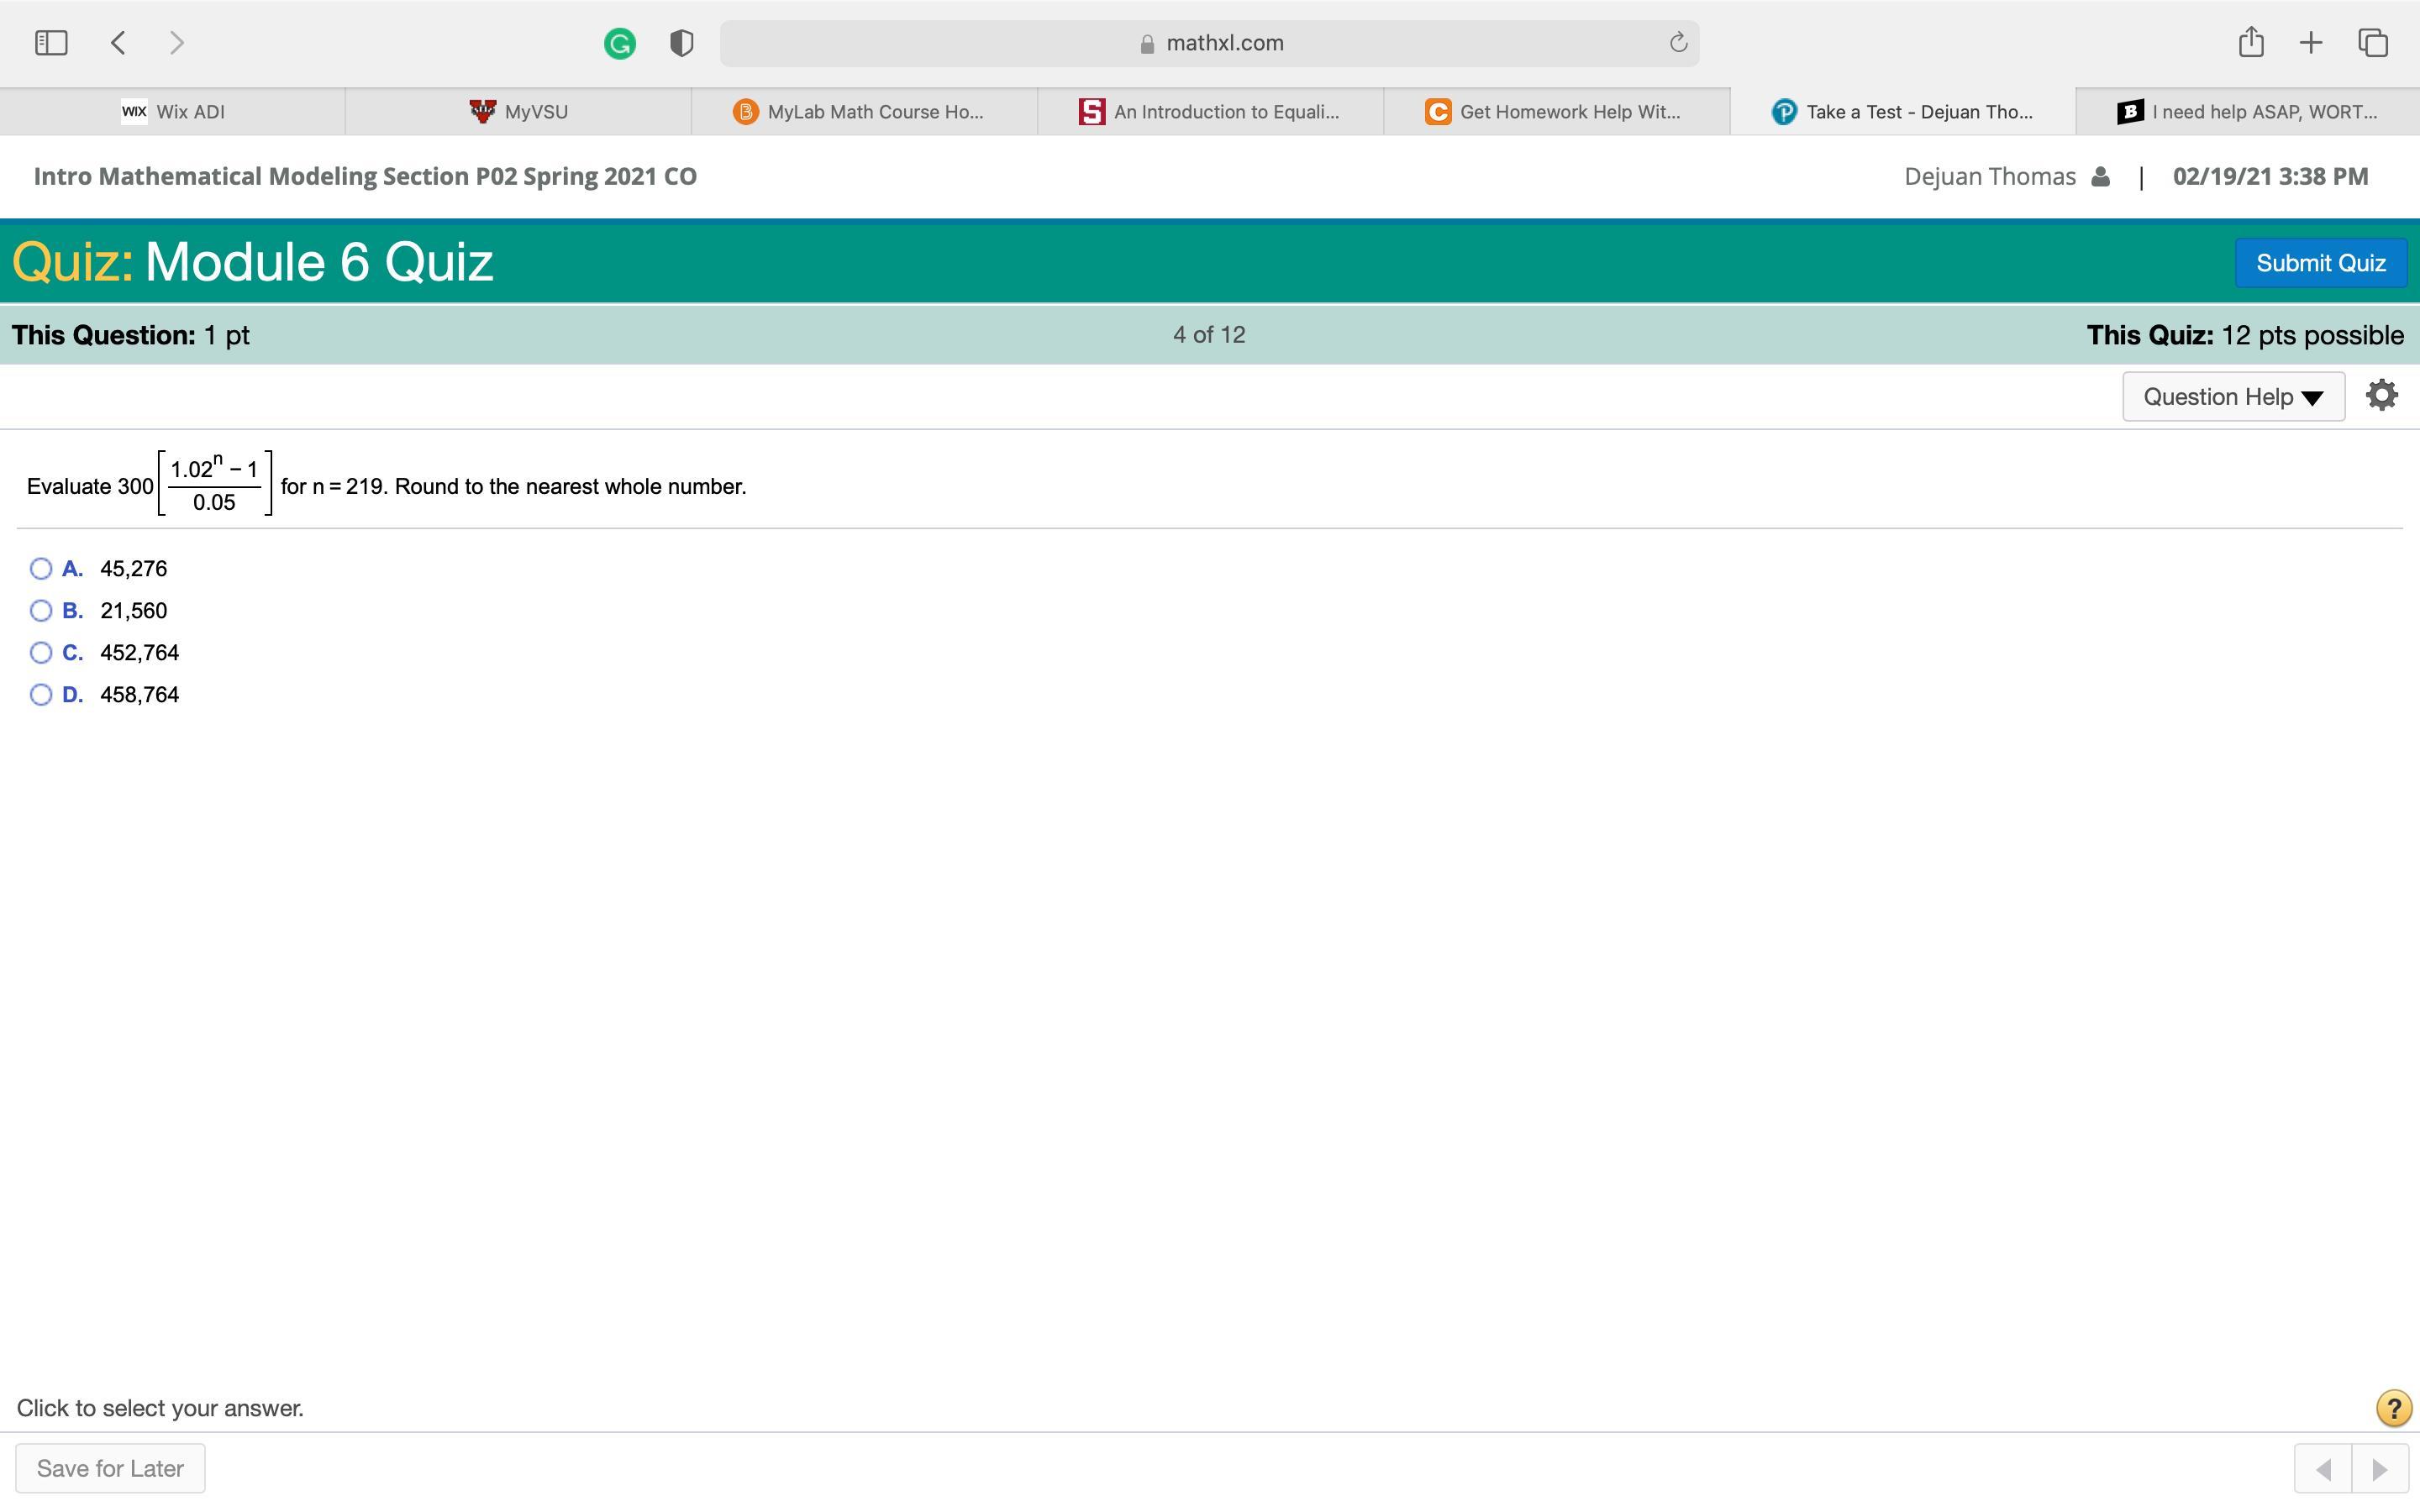Open the Share icon in toolbar
Viewport: 2420px width, 1512px height.
click(x=2250, y=43)
